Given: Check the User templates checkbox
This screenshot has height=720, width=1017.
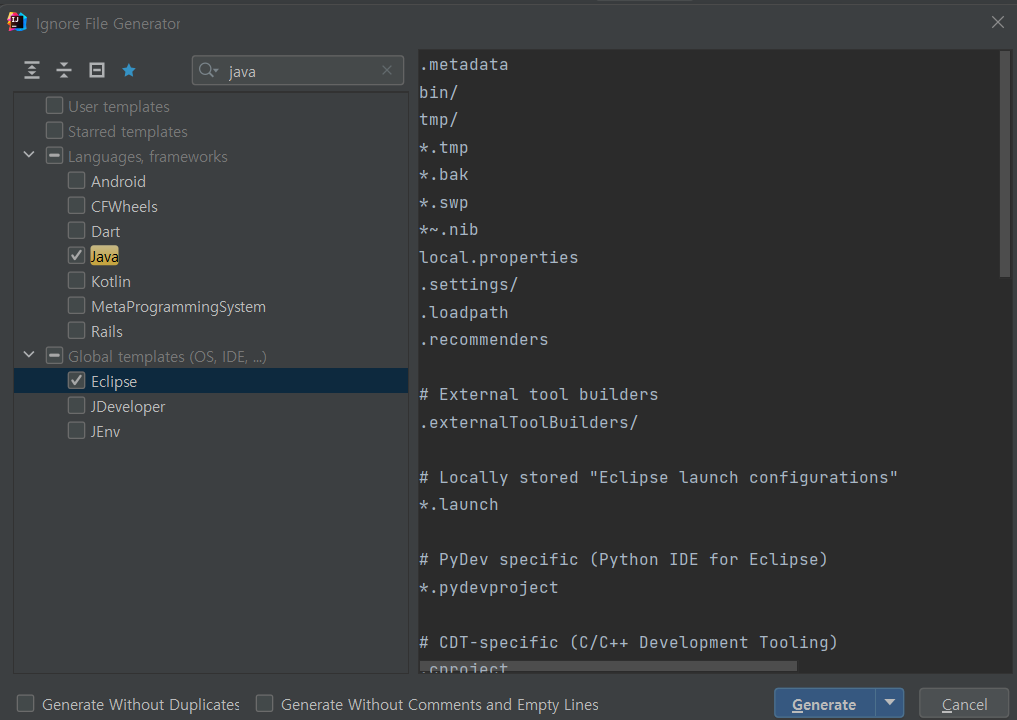Looking at the screenshot, I should [x=54, y=106].
